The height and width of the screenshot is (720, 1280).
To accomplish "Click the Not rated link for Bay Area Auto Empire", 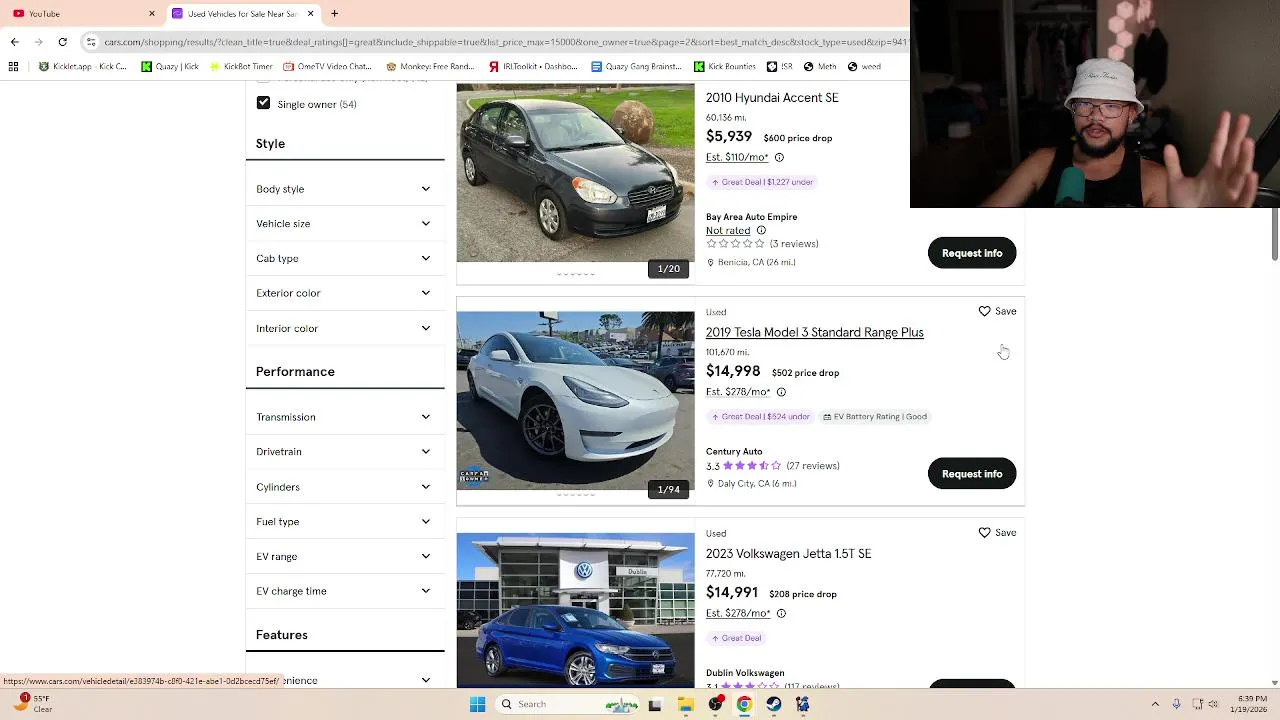I will [x=728, y=231].
